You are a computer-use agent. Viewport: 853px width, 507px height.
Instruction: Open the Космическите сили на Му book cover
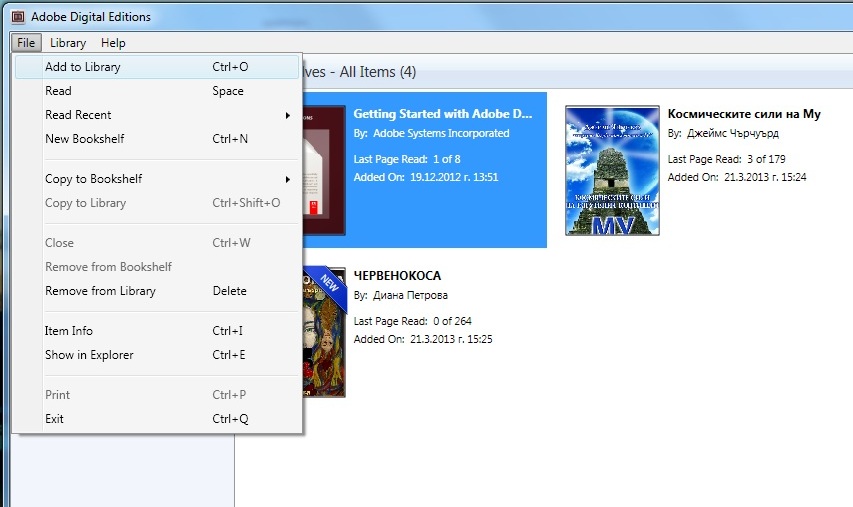(612, 170)
